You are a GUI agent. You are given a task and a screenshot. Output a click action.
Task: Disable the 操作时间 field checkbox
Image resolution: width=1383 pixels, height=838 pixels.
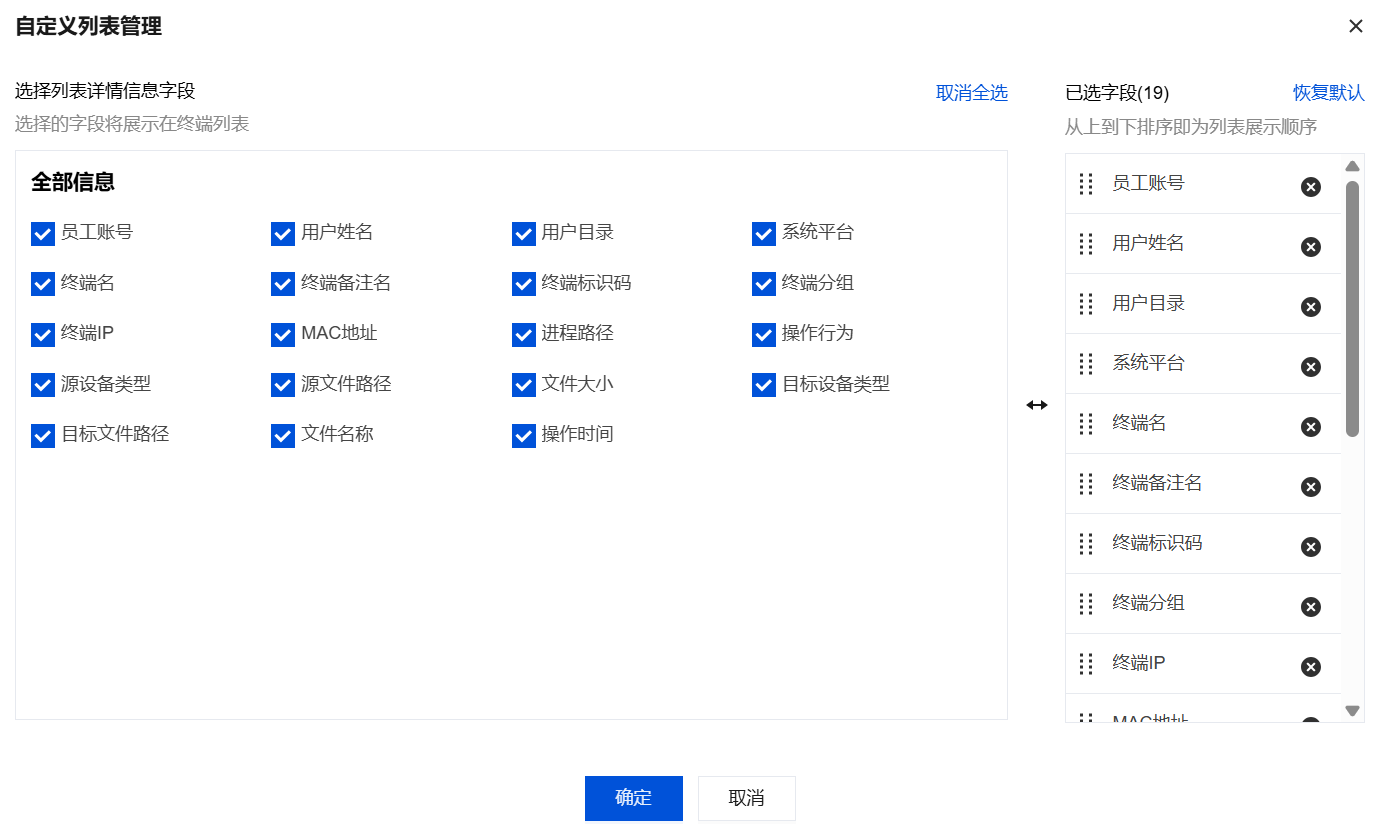point(524,436)
